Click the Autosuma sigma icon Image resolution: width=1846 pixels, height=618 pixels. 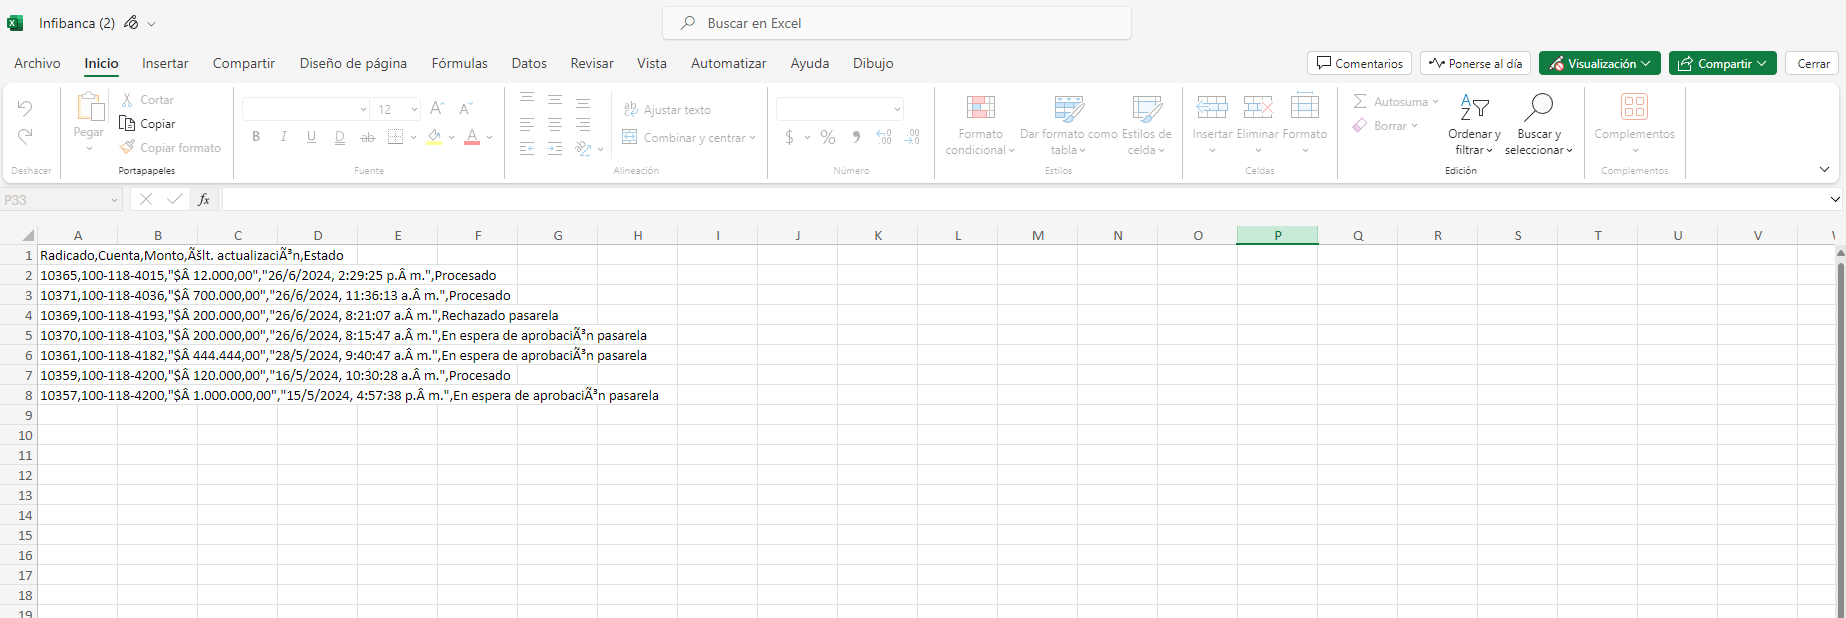[1360, 101]
